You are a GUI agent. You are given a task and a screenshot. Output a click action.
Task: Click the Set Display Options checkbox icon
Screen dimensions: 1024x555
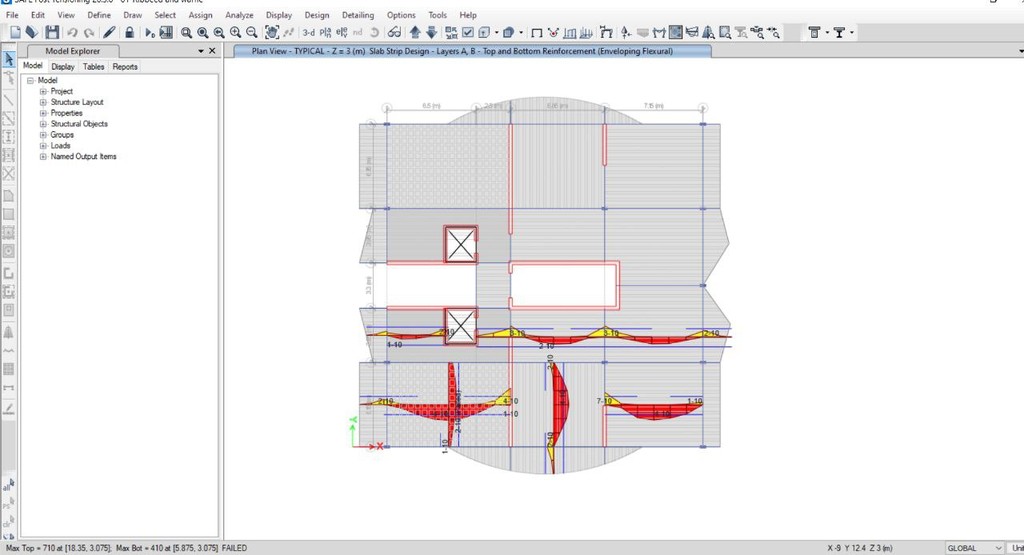tap(468, 33)
